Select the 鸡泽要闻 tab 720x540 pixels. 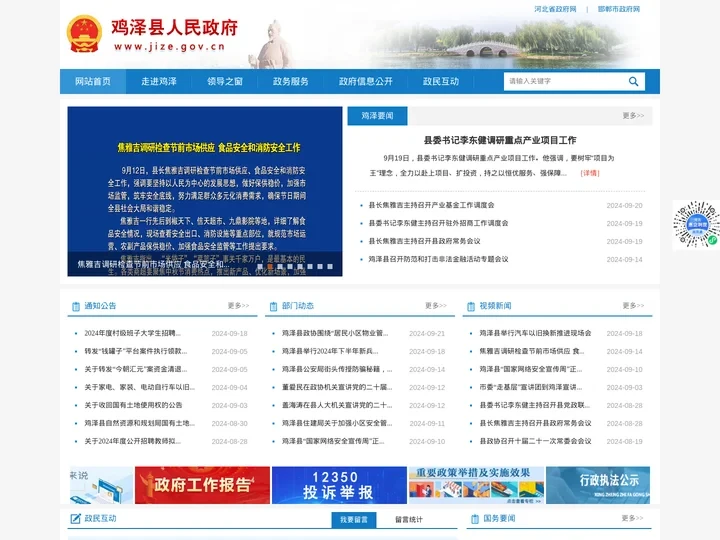pos(377,116)
